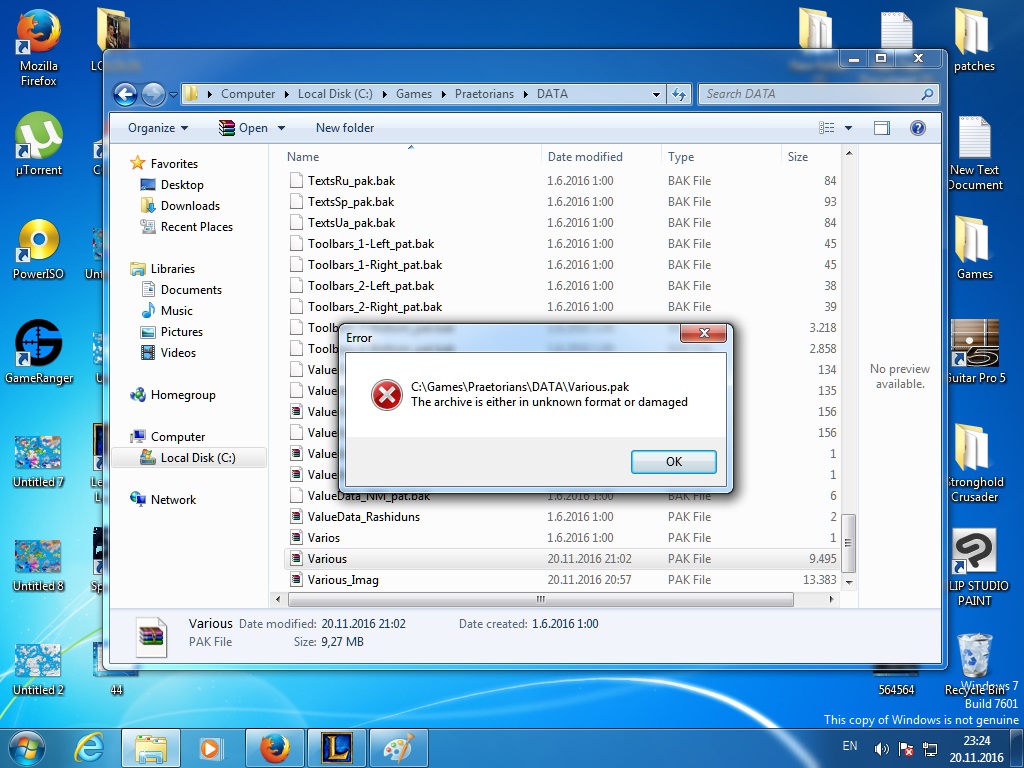
Task: Click Open in the Explorer toolbar
Action: click(244, 128)
